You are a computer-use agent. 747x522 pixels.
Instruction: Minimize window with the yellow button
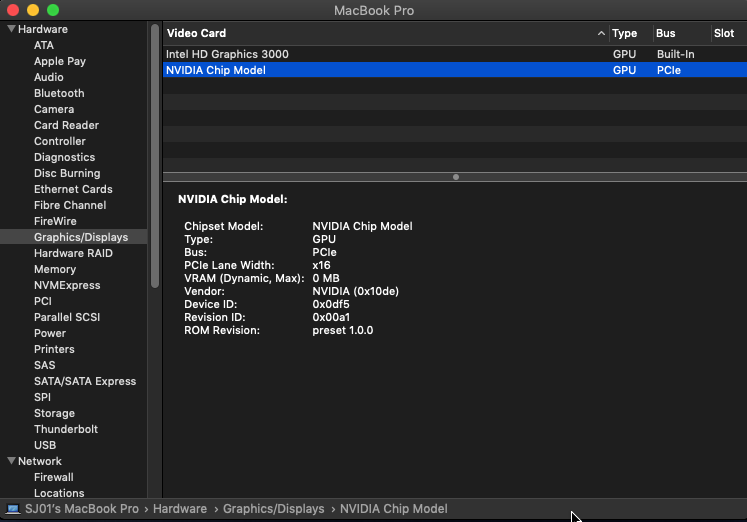[x=33, y=10]
